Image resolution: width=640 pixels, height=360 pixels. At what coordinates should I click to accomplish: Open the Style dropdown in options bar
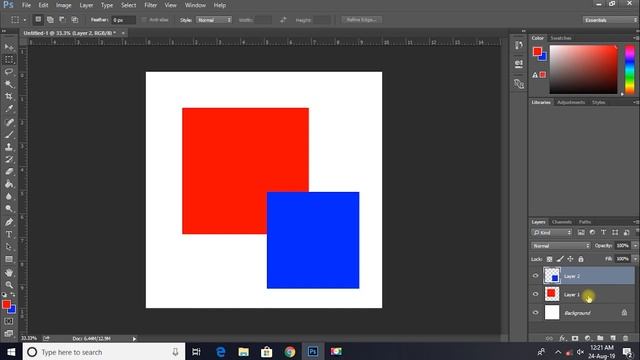click(214, 20)
